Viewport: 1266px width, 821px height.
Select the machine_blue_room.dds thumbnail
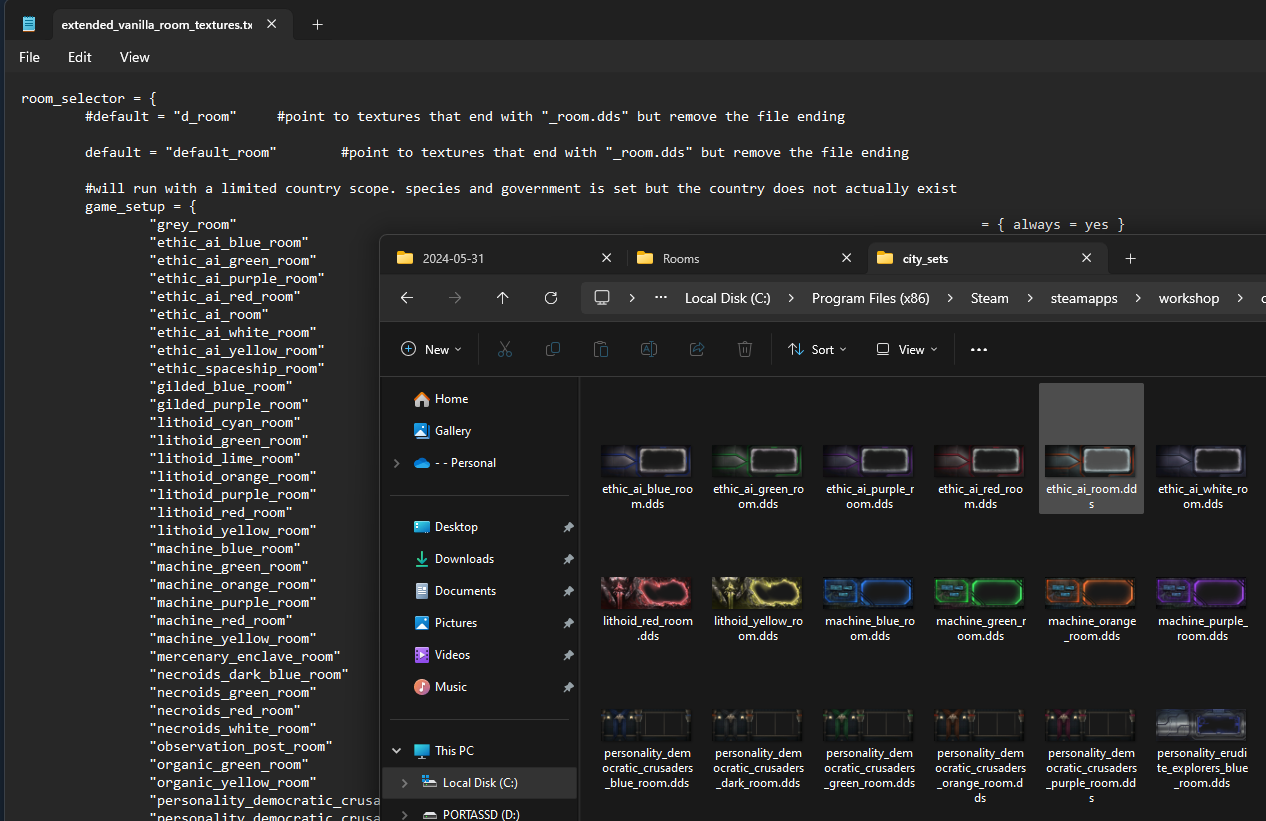click(x=869, y=609)
